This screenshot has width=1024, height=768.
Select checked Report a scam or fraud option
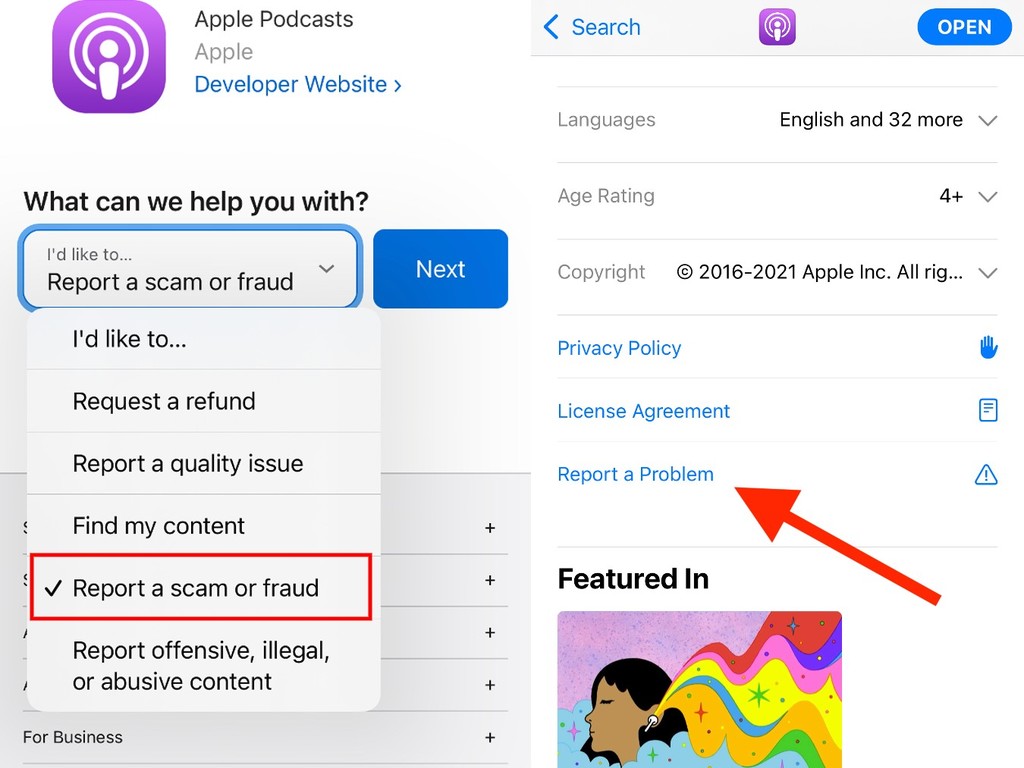201,587
